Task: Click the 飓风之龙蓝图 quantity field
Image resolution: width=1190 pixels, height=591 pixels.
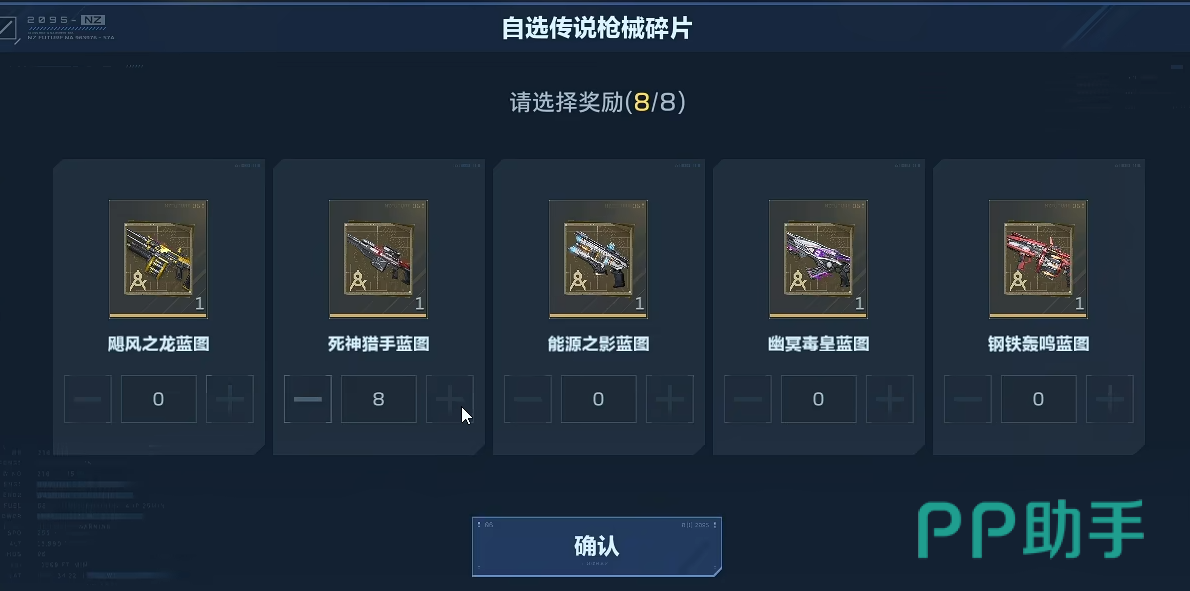Action: click(159, 399)
